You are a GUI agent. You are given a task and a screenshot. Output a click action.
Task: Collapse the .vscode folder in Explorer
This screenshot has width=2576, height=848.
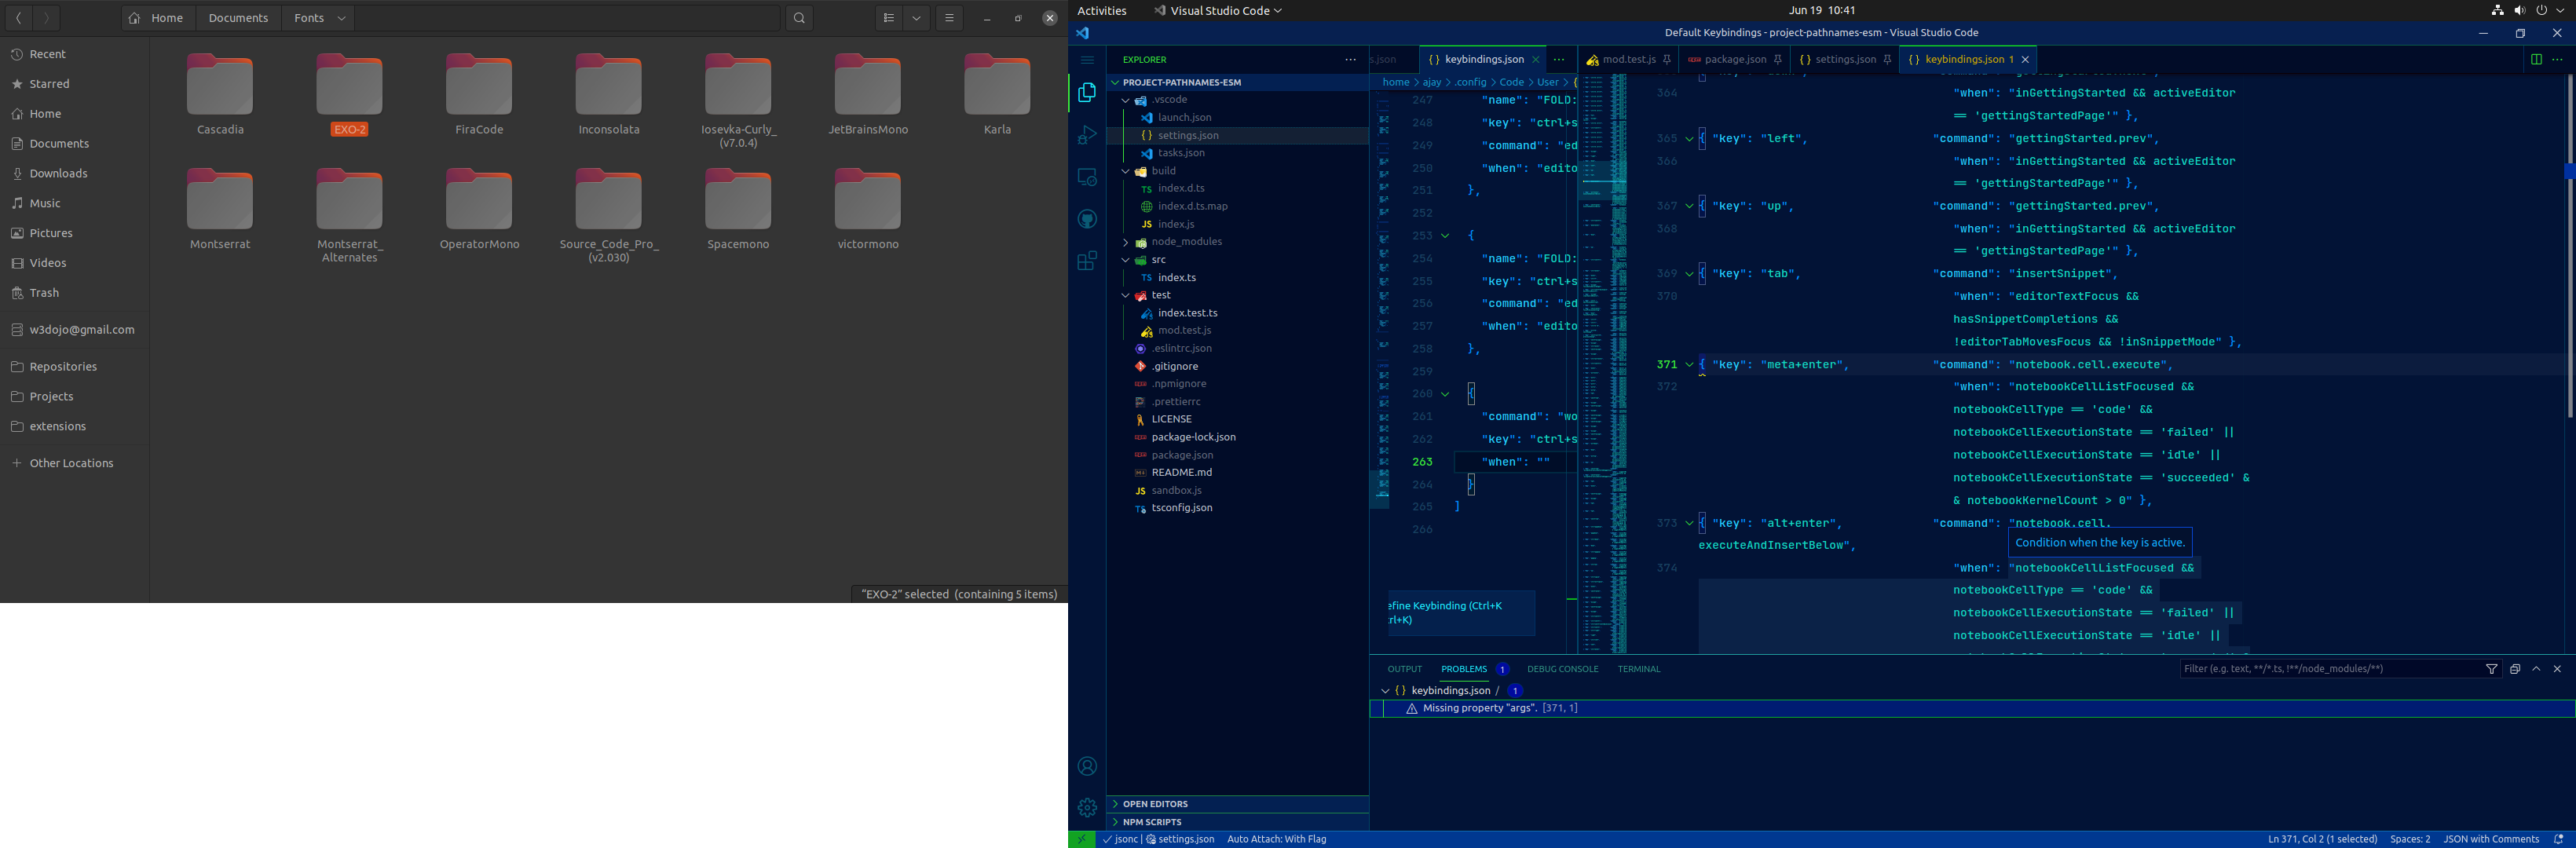point(1125,100)
